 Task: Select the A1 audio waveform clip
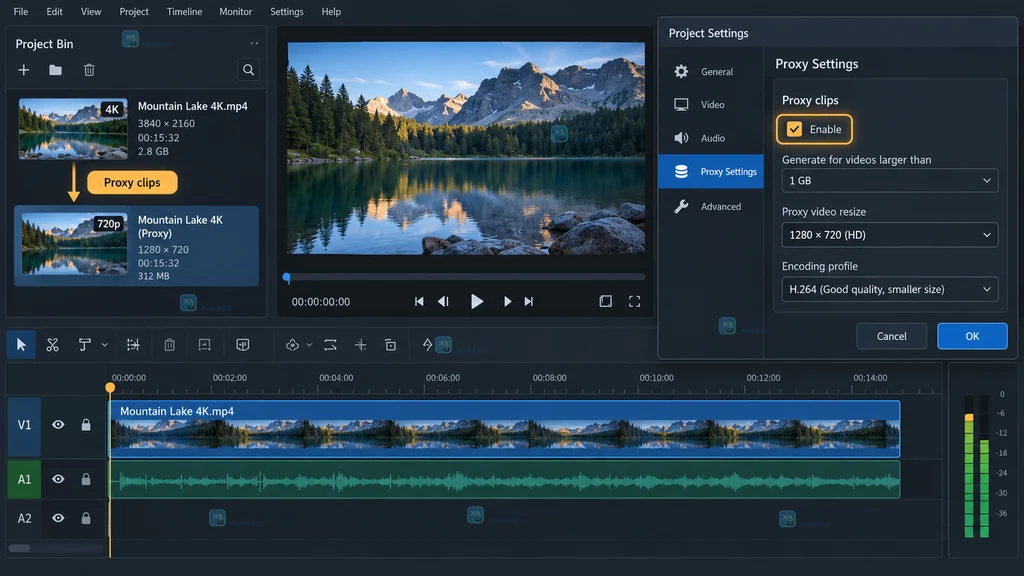[x=504, y=480]
